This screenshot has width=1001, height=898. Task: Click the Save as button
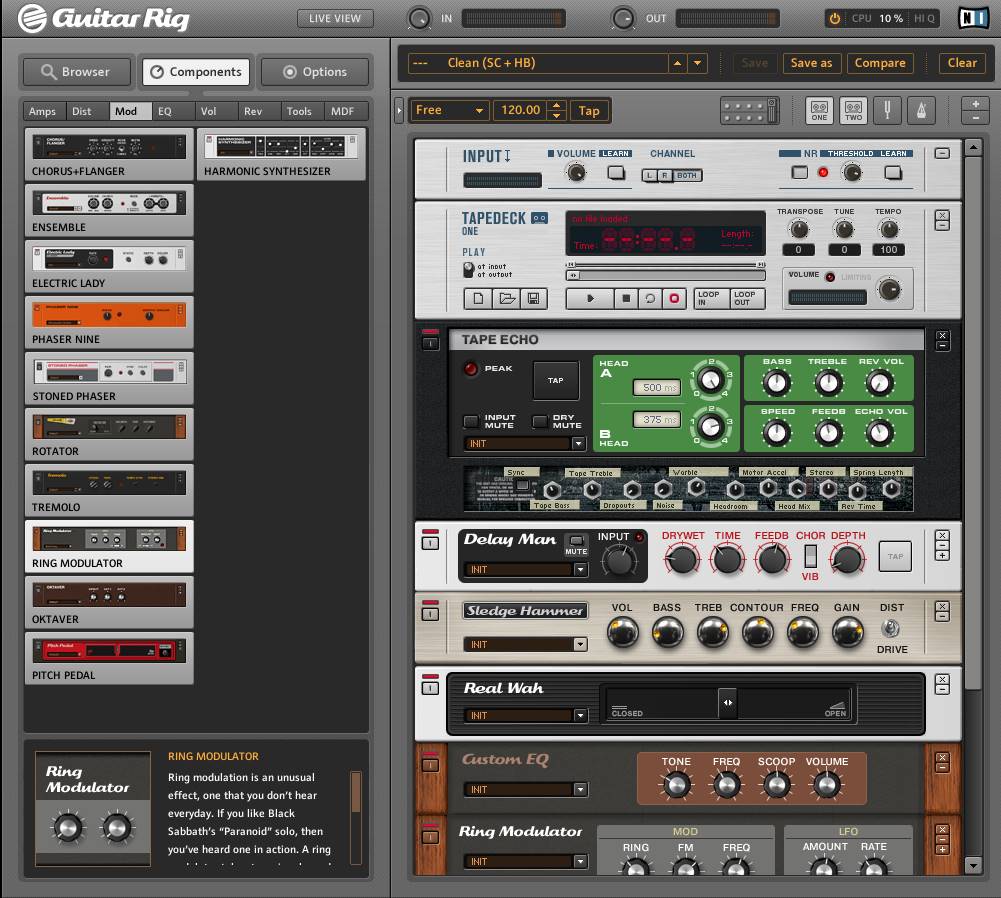[x=811, y=63]
